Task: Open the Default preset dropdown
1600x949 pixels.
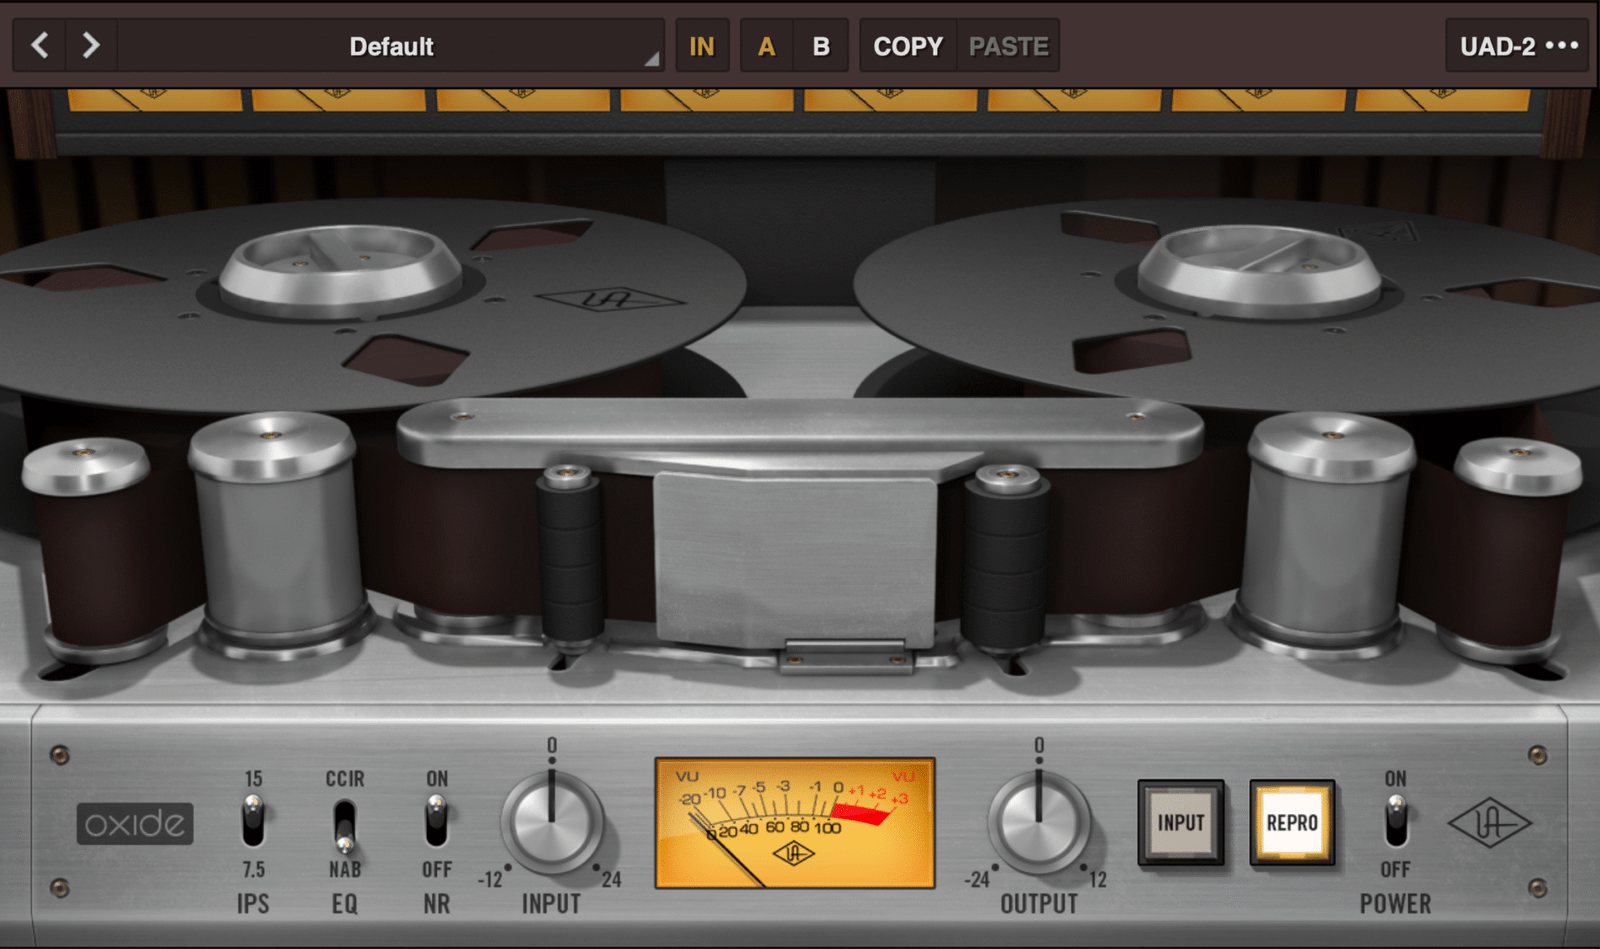Action: tap(390, 45)
